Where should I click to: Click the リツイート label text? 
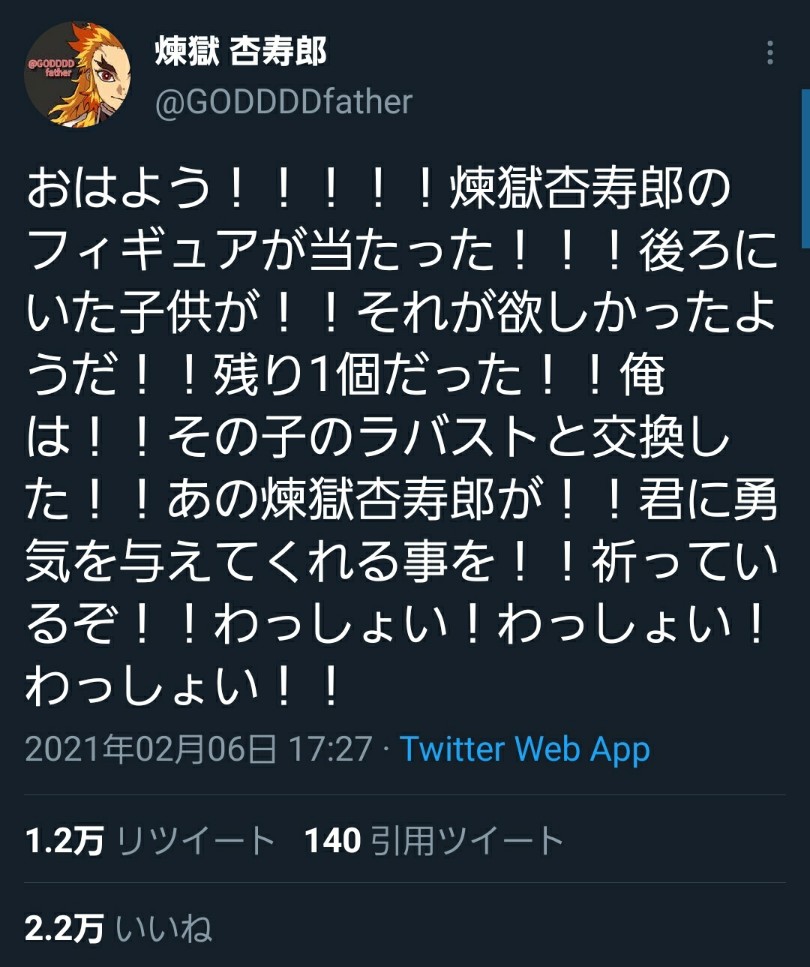(x=196, y=841)
